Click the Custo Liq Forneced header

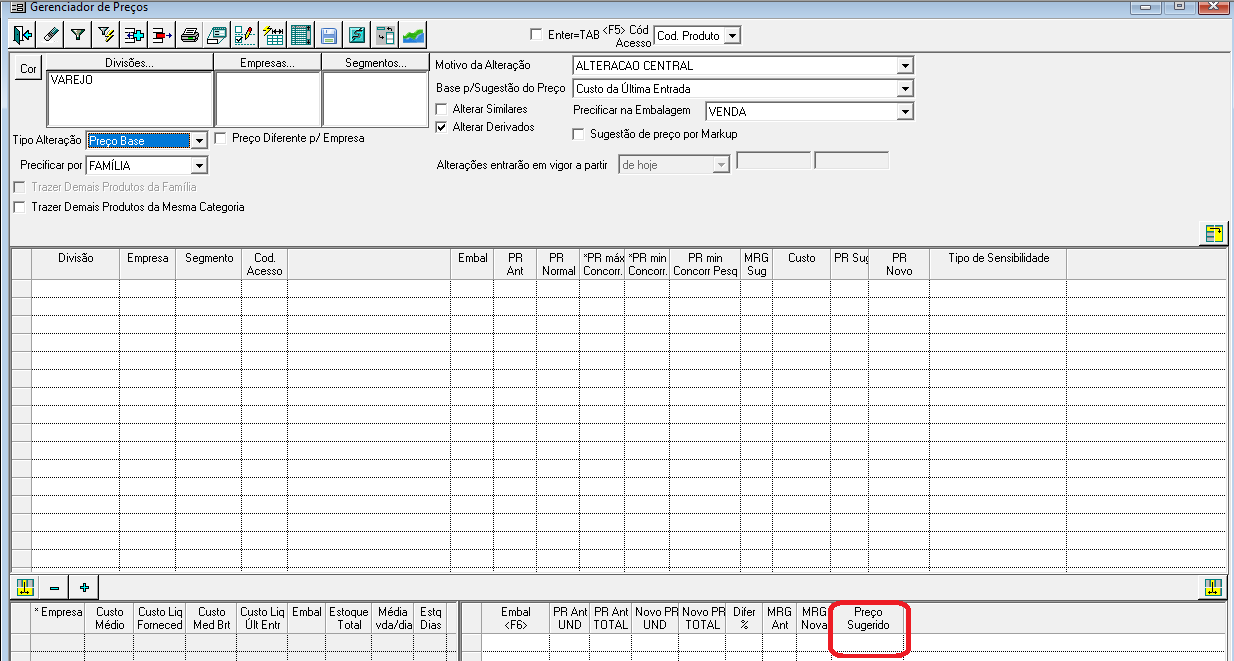(160, 618)
